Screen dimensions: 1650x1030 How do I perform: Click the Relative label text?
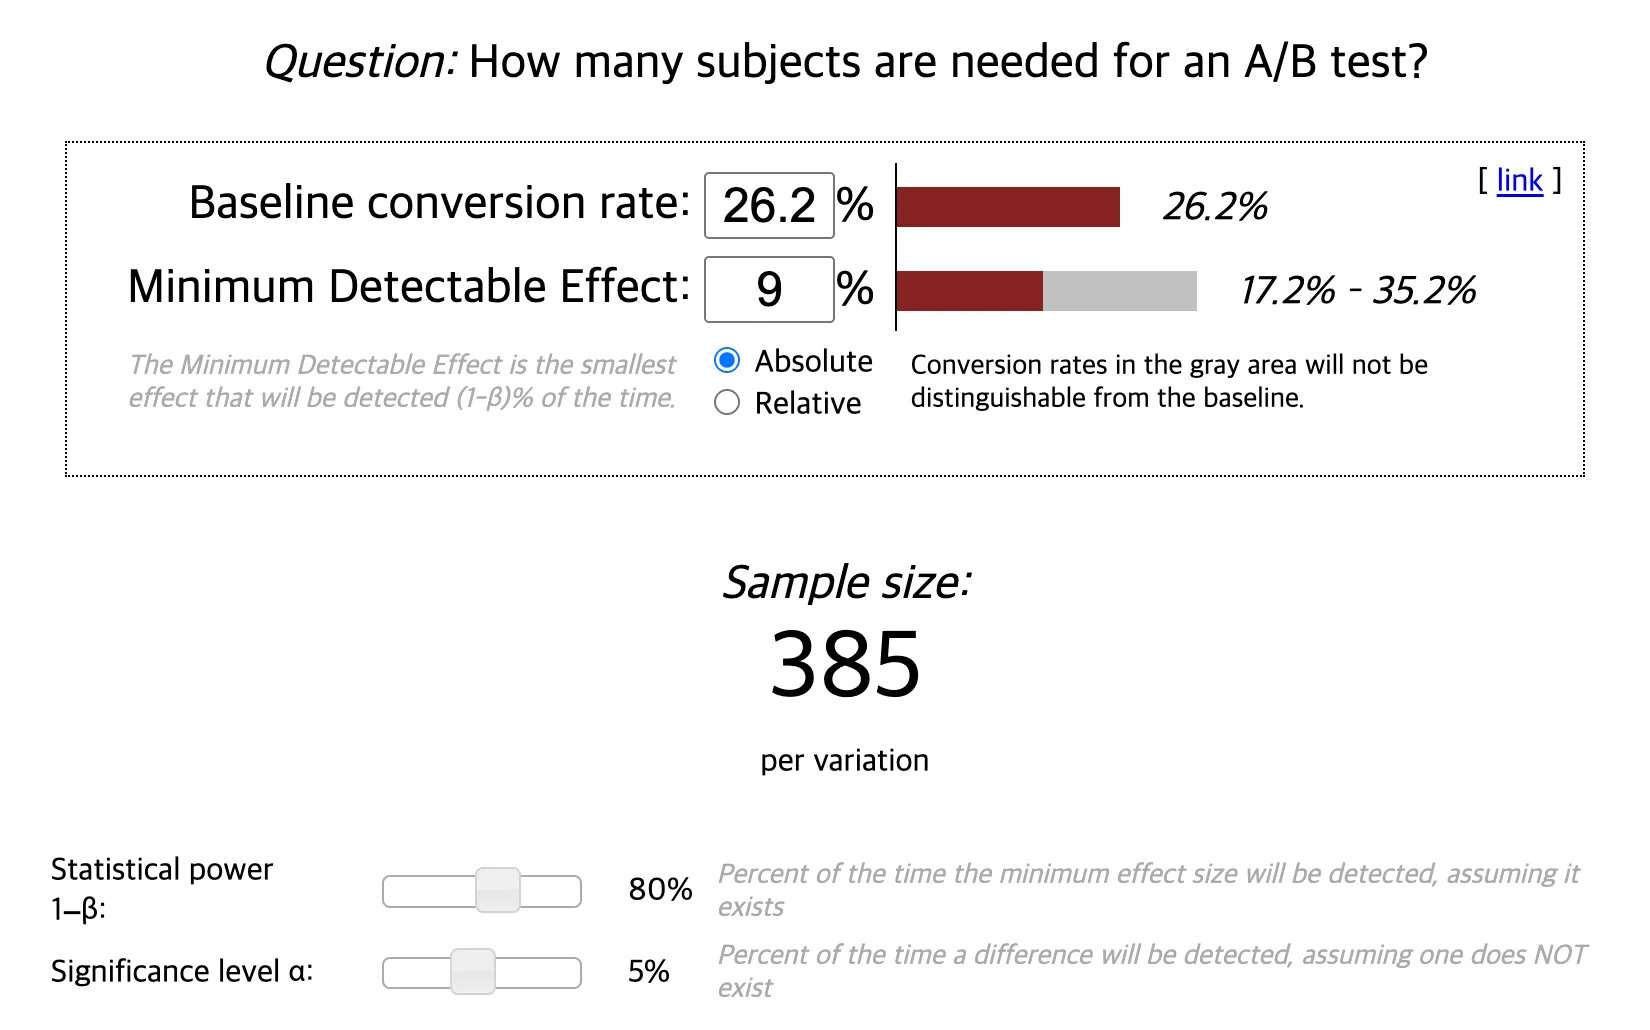(x=808, y=403)
